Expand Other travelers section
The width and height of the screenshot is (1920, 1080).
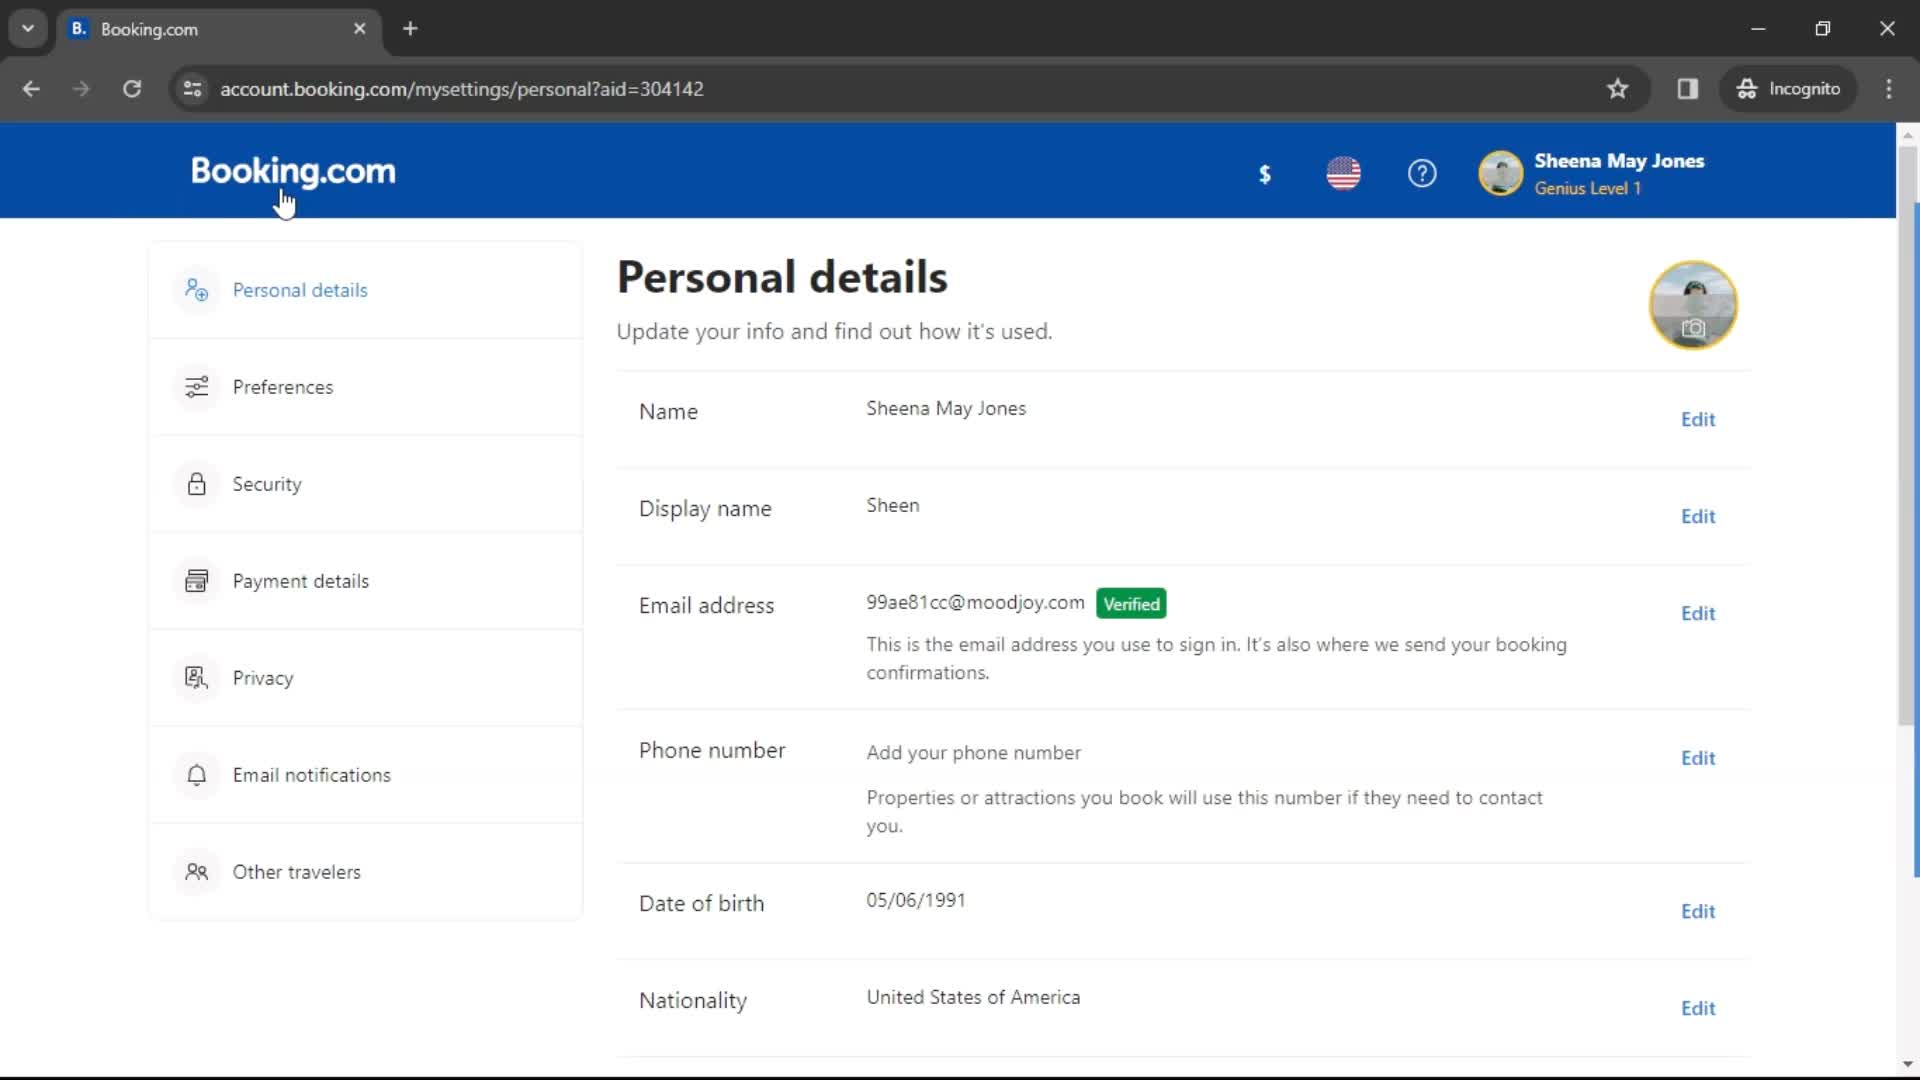(295, 870)
